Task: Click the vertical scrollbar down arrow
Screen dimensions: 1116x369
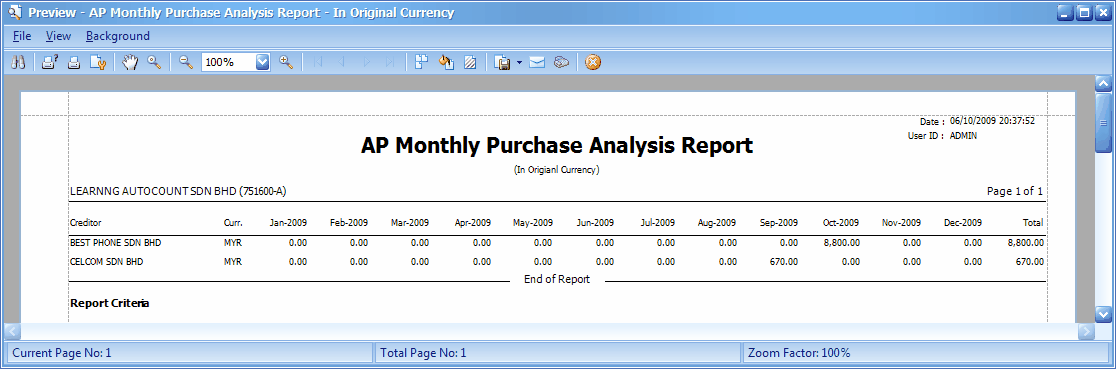Action: tap(1103, 314)
